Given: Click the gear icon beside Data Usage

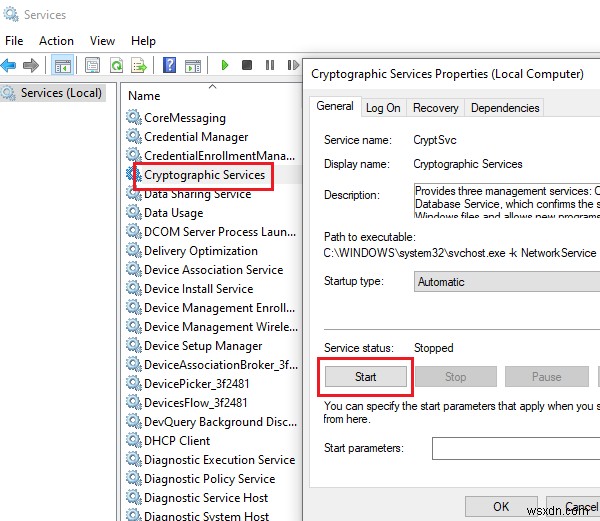Looking at the screenshot, I should [x=134, y=212].
